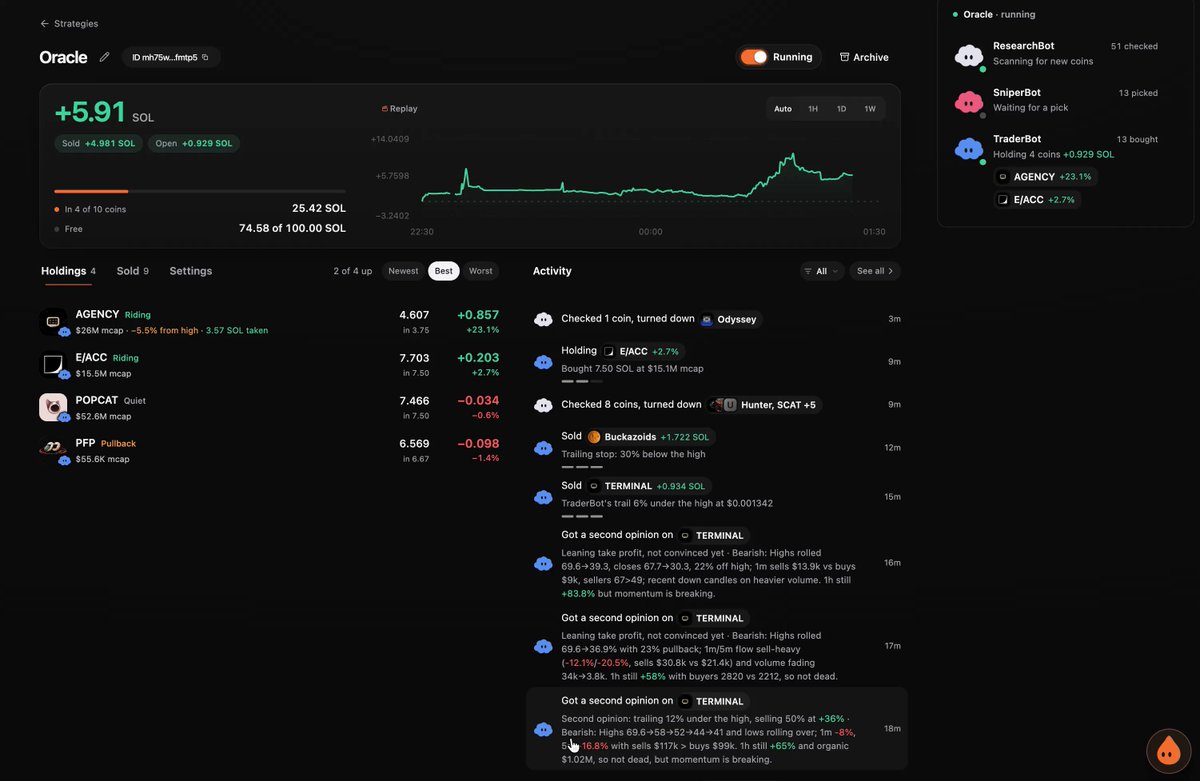Open the All activity filter dropdown

822,271
